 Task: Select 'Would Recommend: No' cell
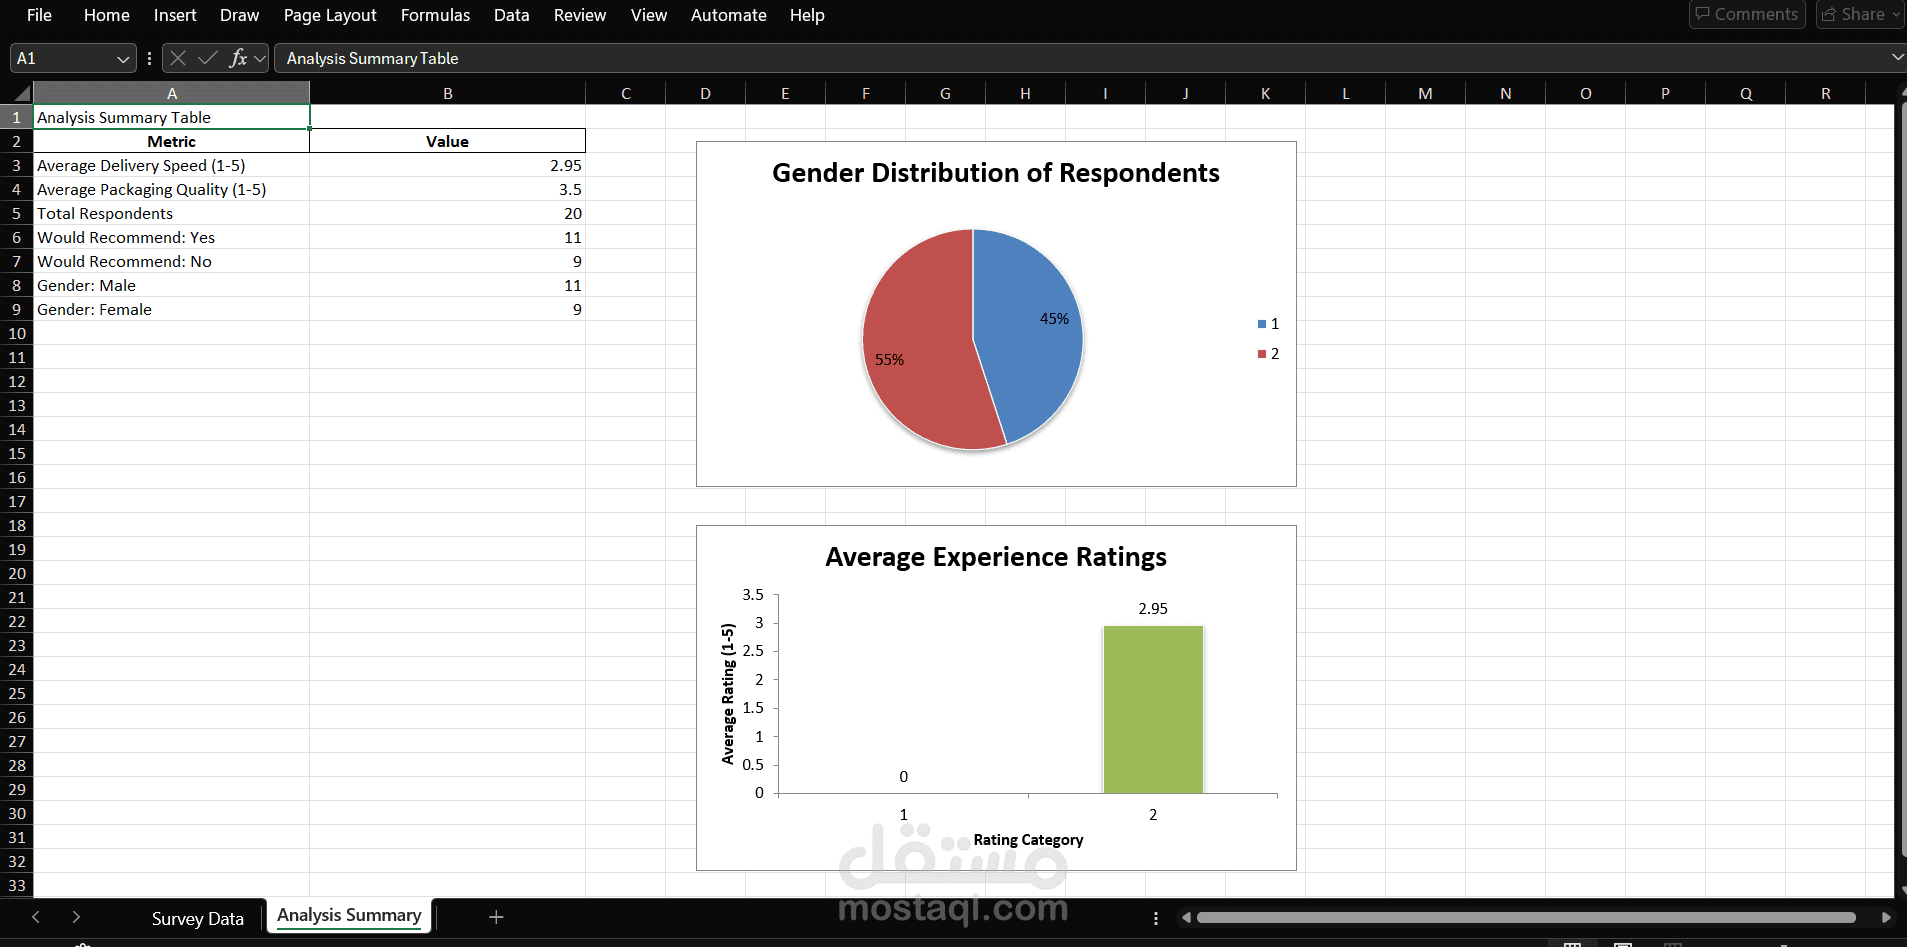[171, 261]
